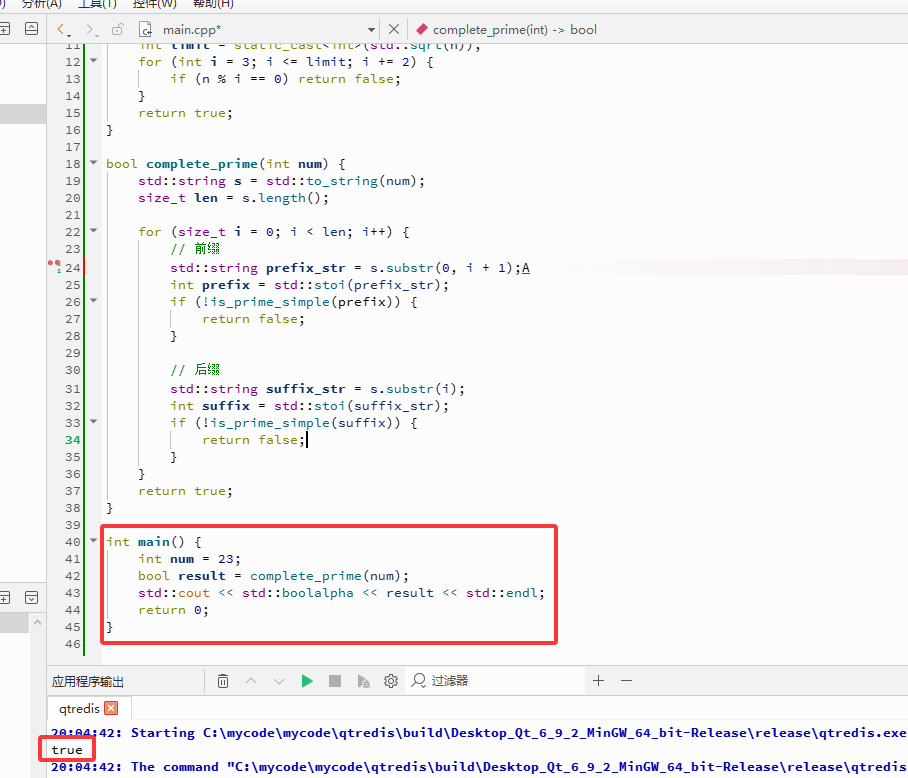Click the std::cout boolalpha line 43
The width and height of the screenshot is (908, 778).
click(342, 593)
